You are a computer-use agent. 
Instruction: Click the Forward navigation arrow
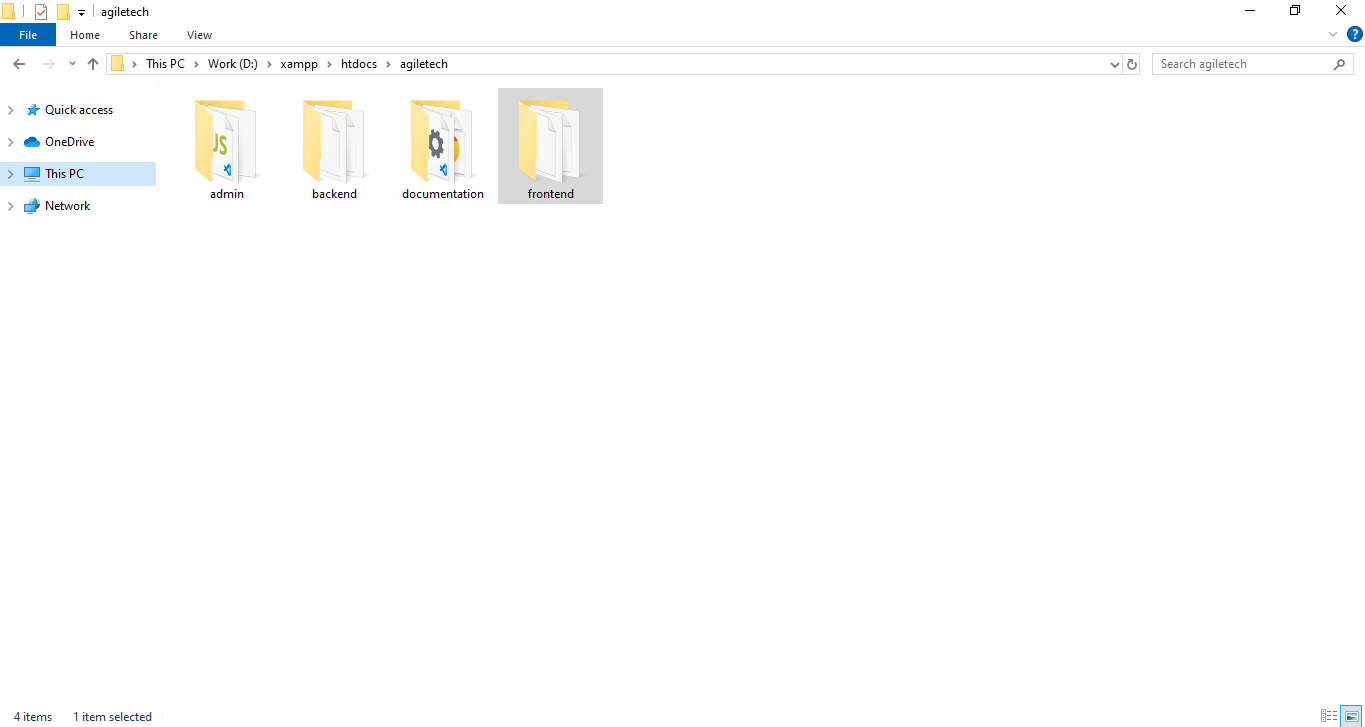pyautogui.click(x=48, y=64)
